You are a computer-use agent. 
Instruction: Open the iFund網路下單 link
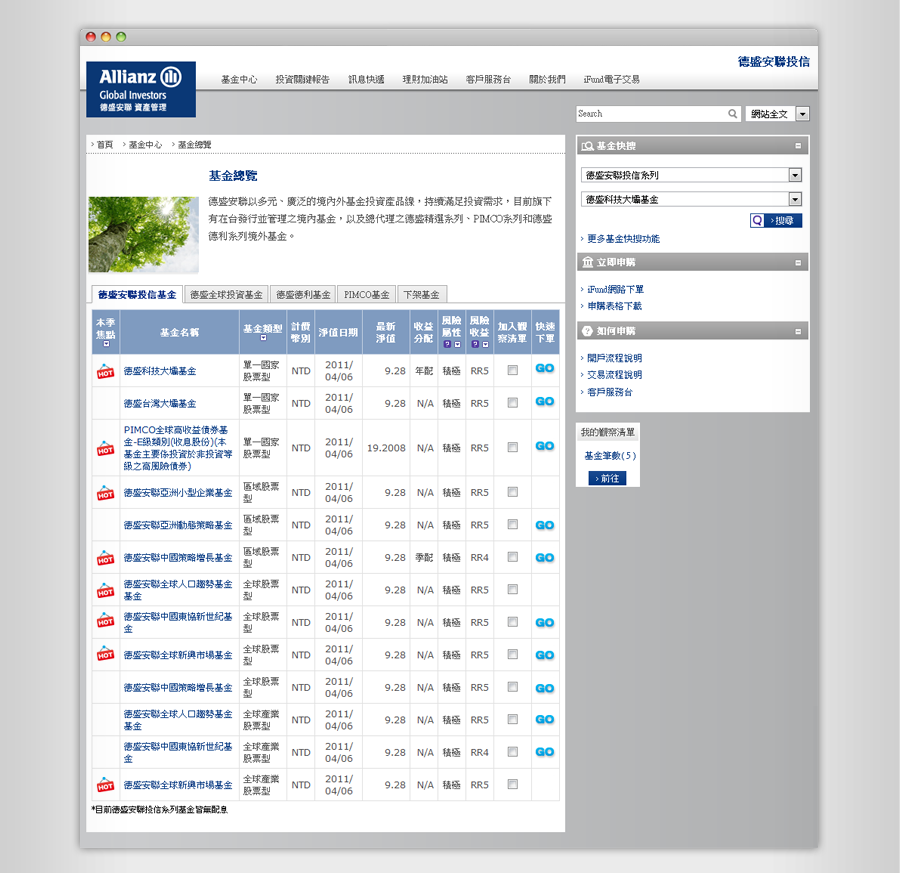[615, 289]
